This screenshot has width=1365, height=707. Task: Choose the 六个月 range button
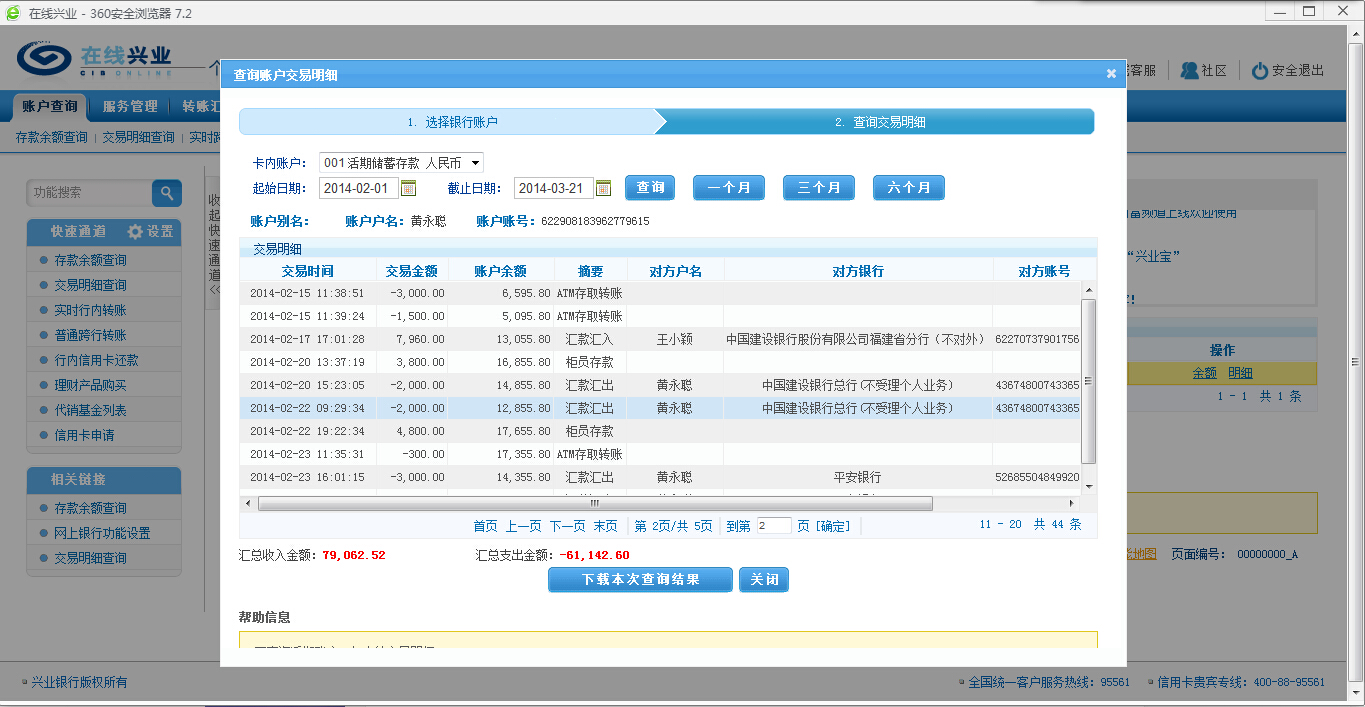point(908,188)
